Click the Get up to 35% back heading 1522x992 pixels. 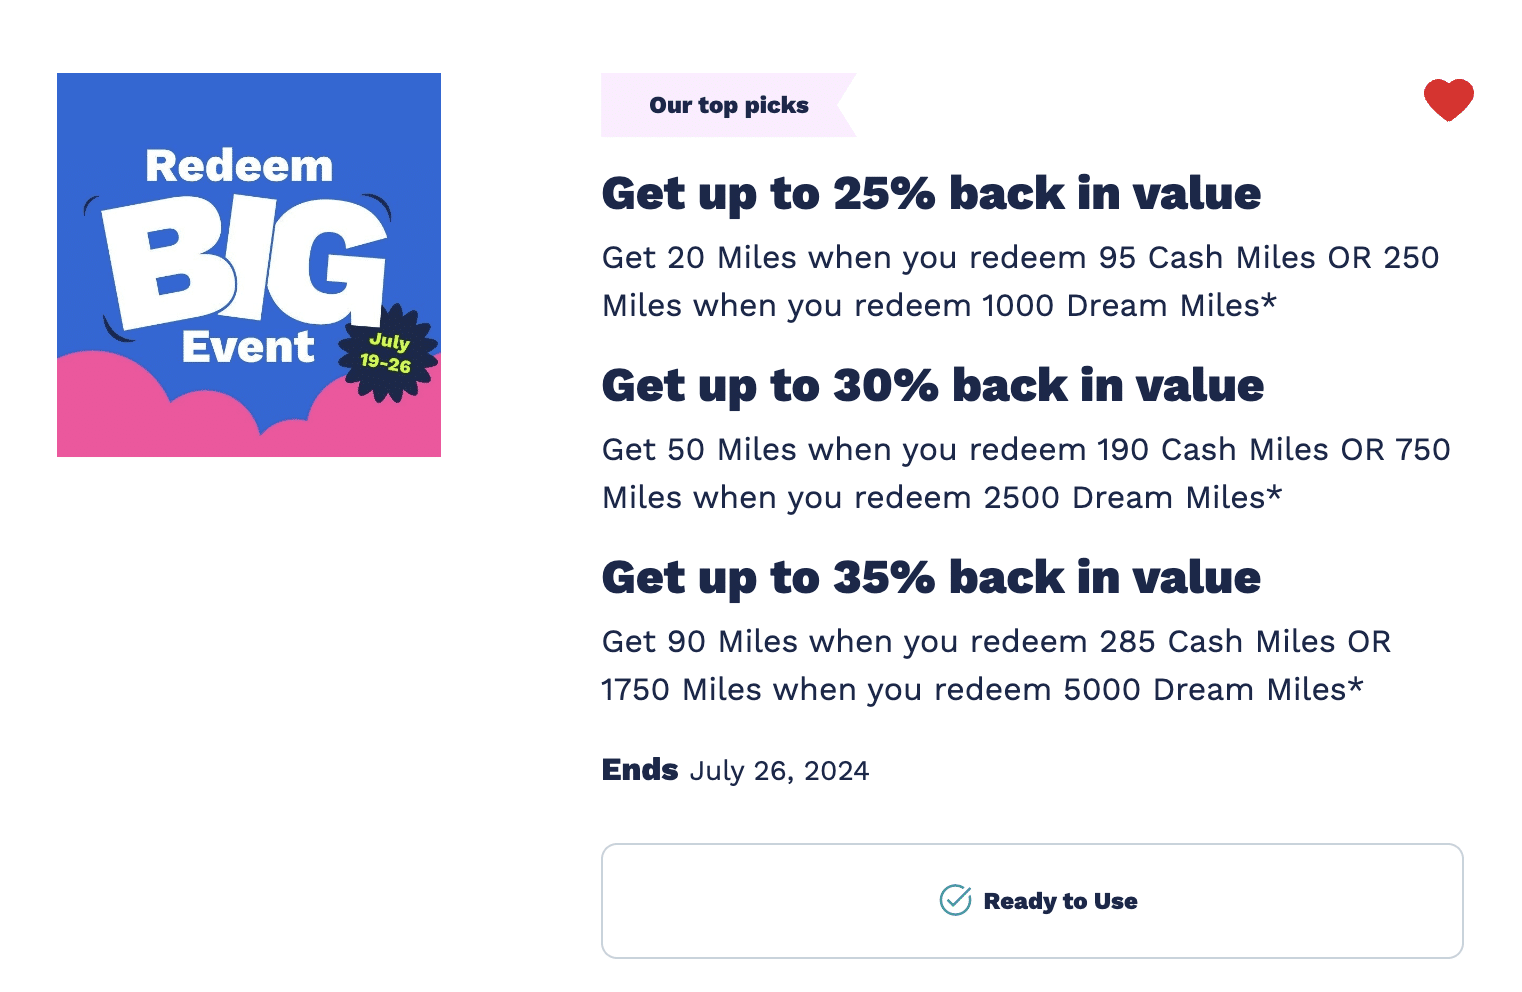tap(931, 577)
